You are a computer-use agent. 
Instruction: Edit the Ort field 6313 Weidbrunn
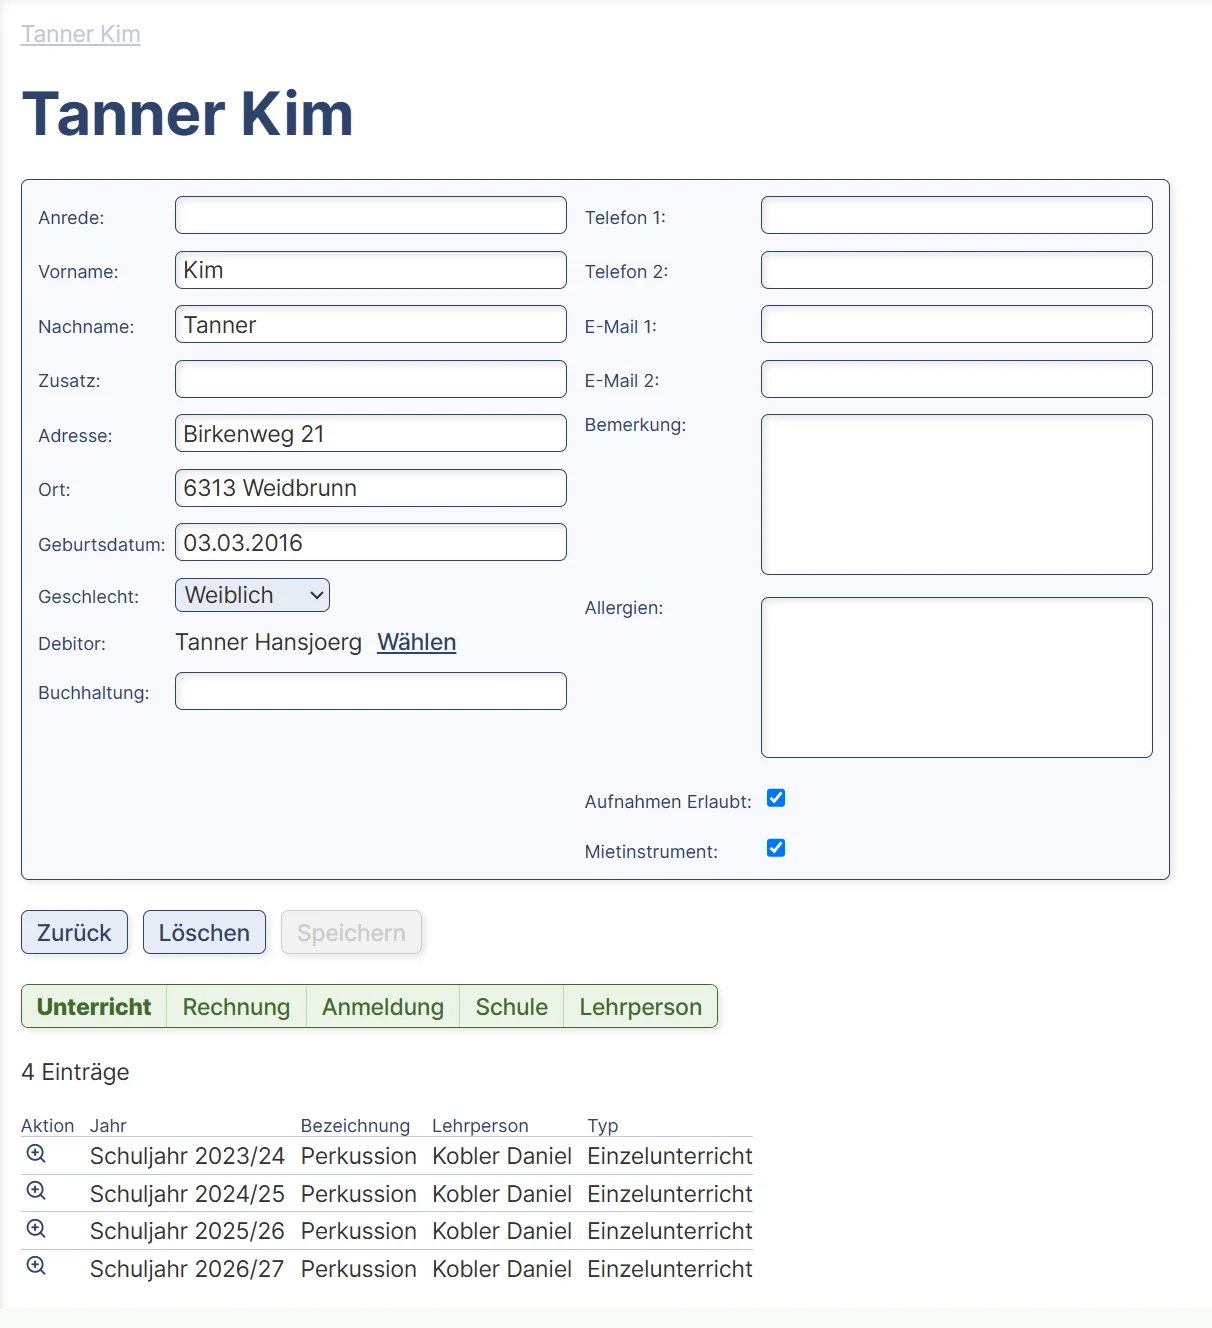[371, 488]
